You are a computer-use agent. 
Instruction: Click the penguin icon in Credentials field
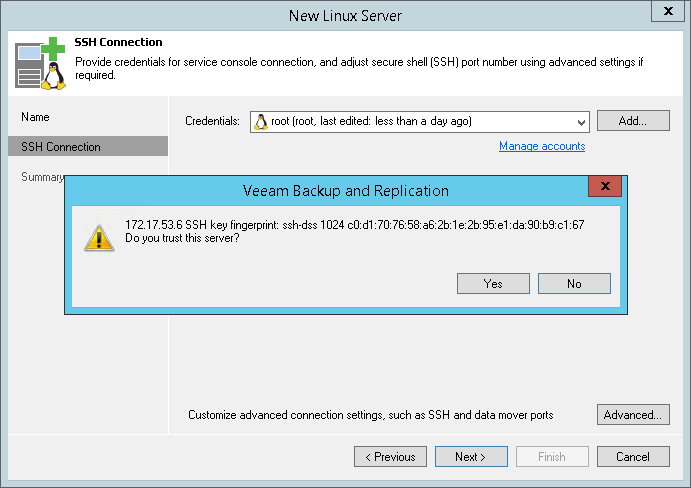click(x=261, y=122)
